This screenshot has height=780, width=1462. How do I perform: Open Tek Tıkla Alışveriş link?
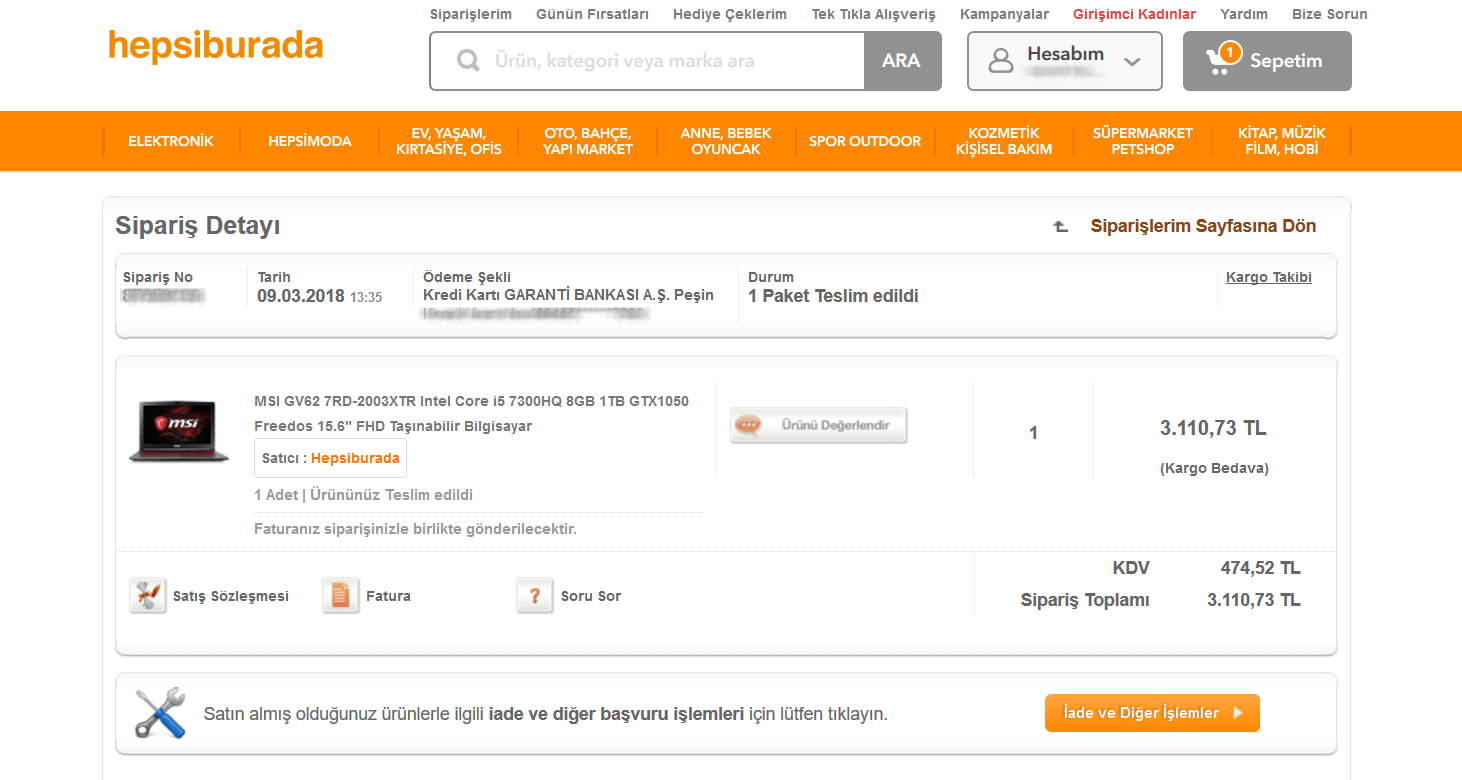pos(873,14)
